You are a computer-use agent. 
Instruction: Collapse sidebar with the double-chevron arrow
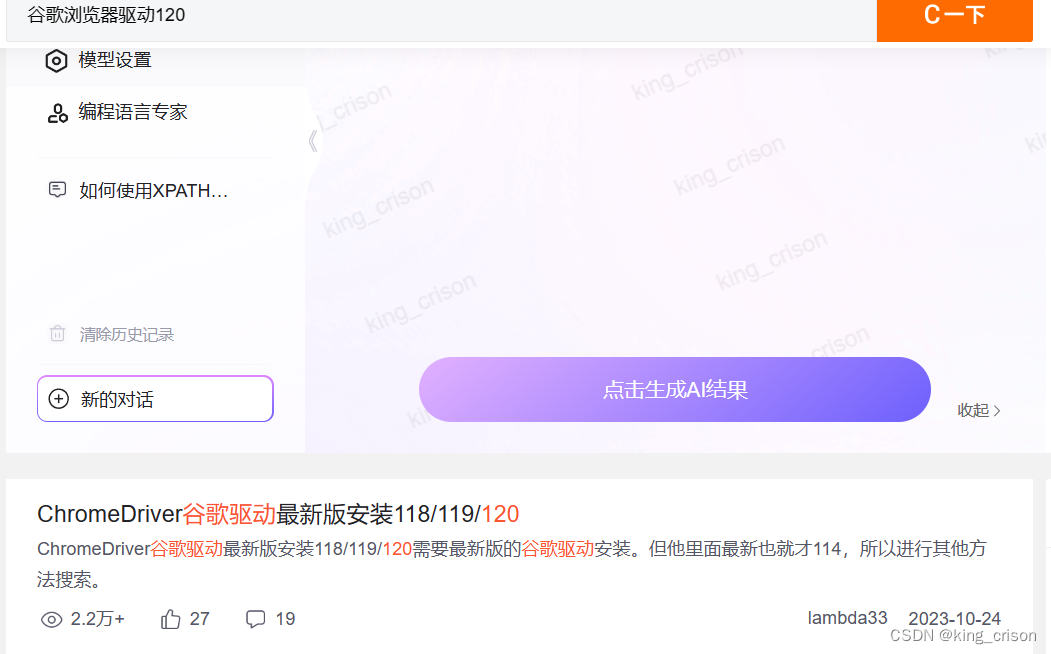(313, 141)
